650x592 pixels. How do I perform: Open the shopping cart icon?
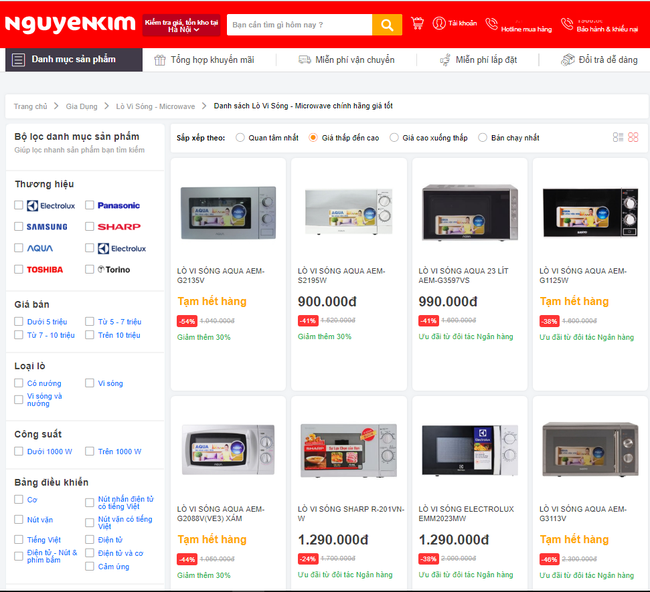[x=417, y=23]
